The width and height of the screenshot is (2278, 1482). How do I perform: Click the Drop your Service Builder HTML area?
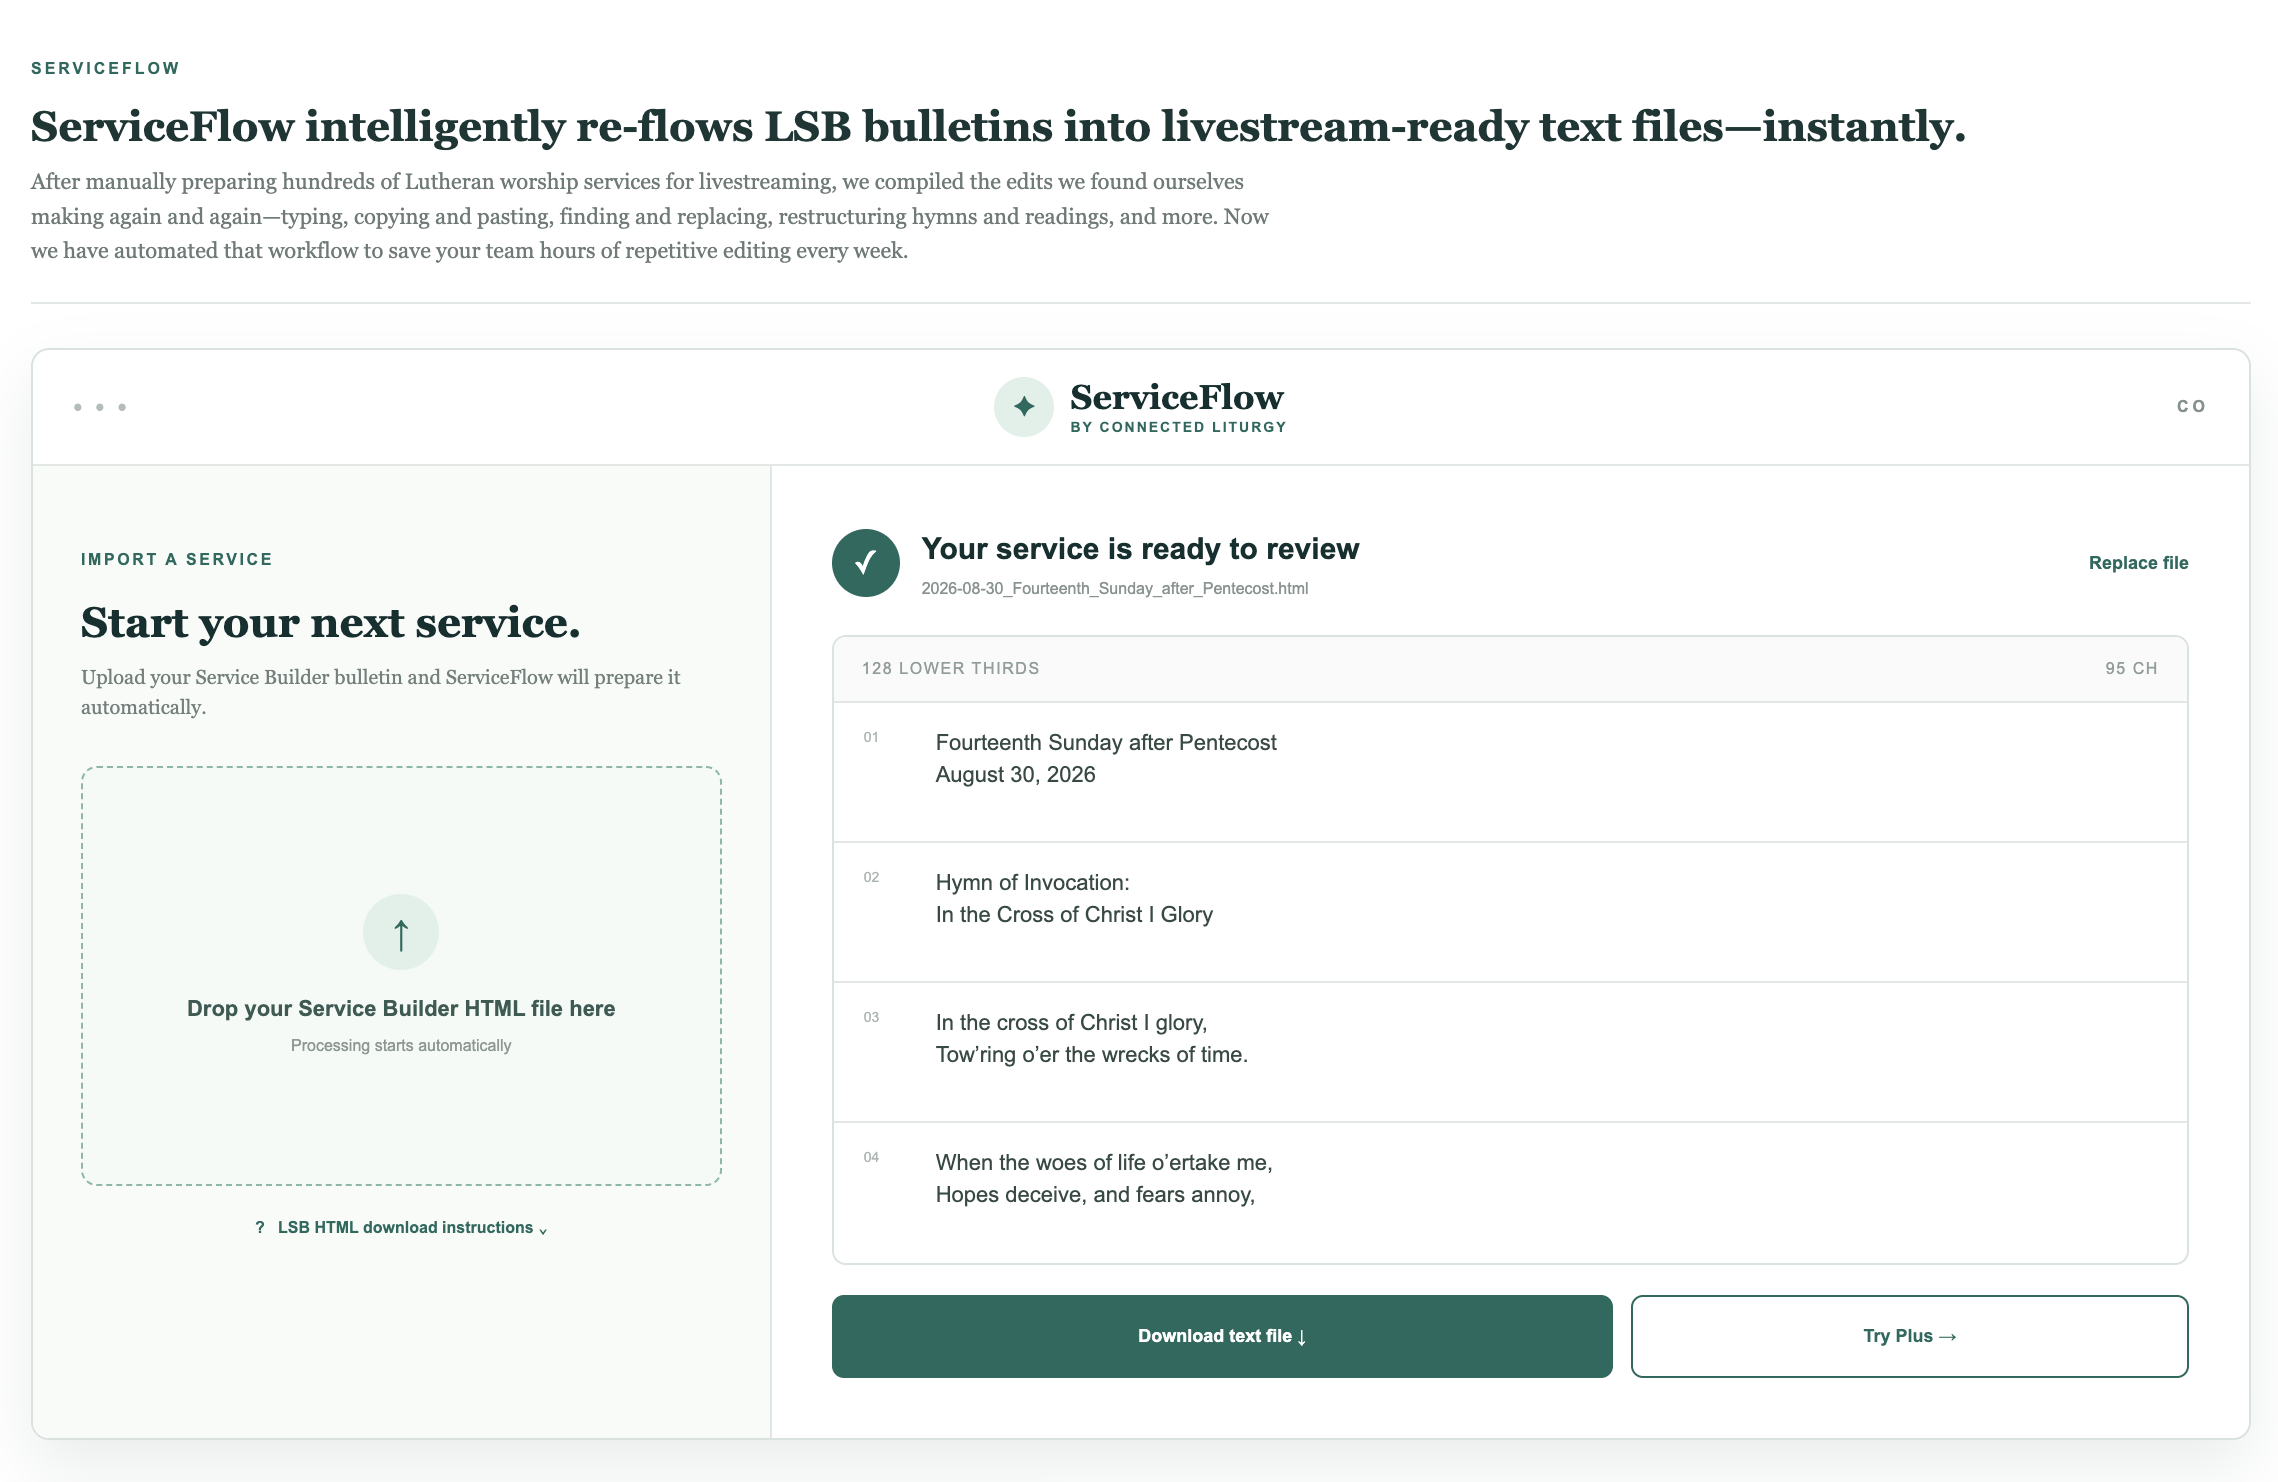pyautogui.click(x=401, y=976)
